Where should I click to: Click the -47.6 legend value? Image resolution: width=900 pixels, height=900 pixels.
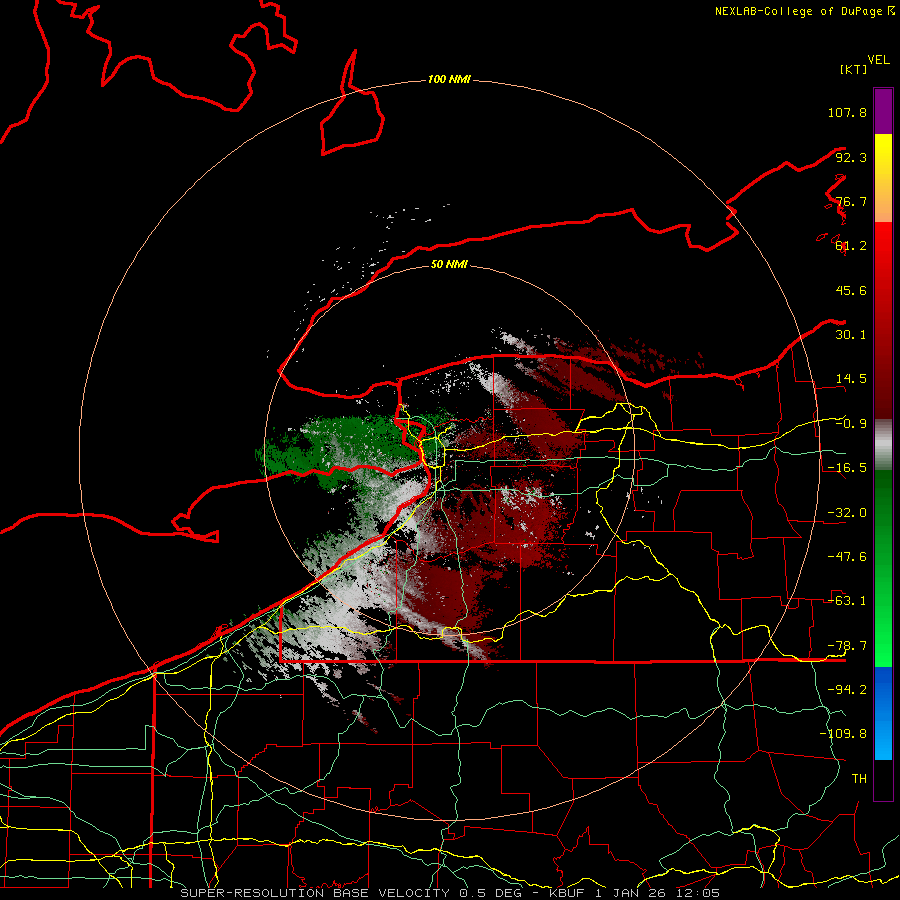[847, 557]
